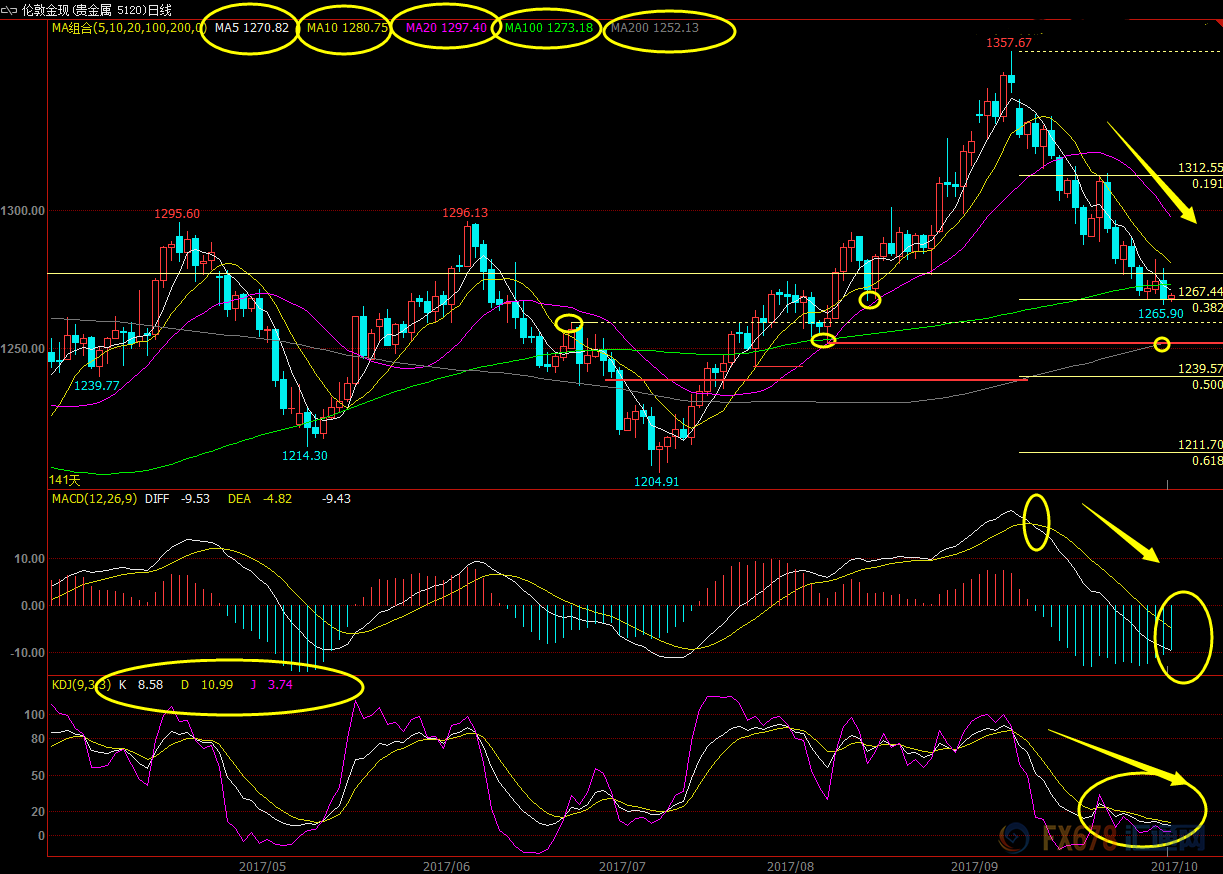This screenshot has height=874, width=1223.
Task: Click the magenta MA20 1297.40 label
Action: (446, 28)
